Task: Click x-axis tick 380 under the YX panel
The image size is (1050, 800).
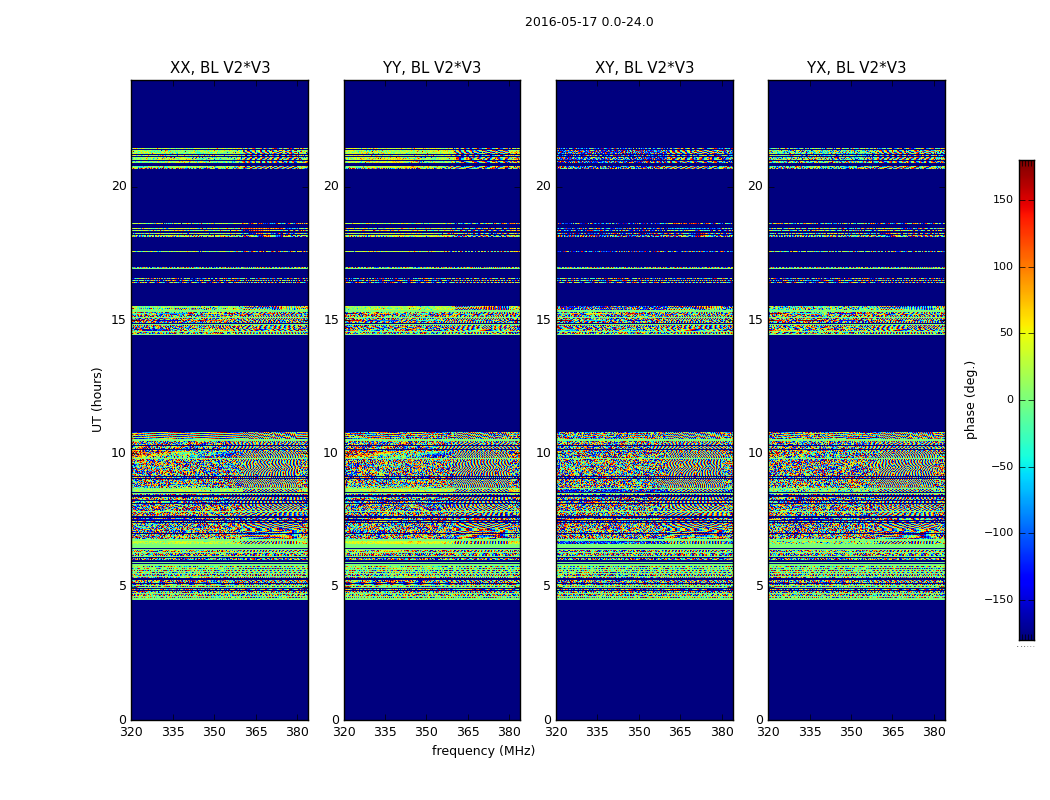Action: coord(934,732)
